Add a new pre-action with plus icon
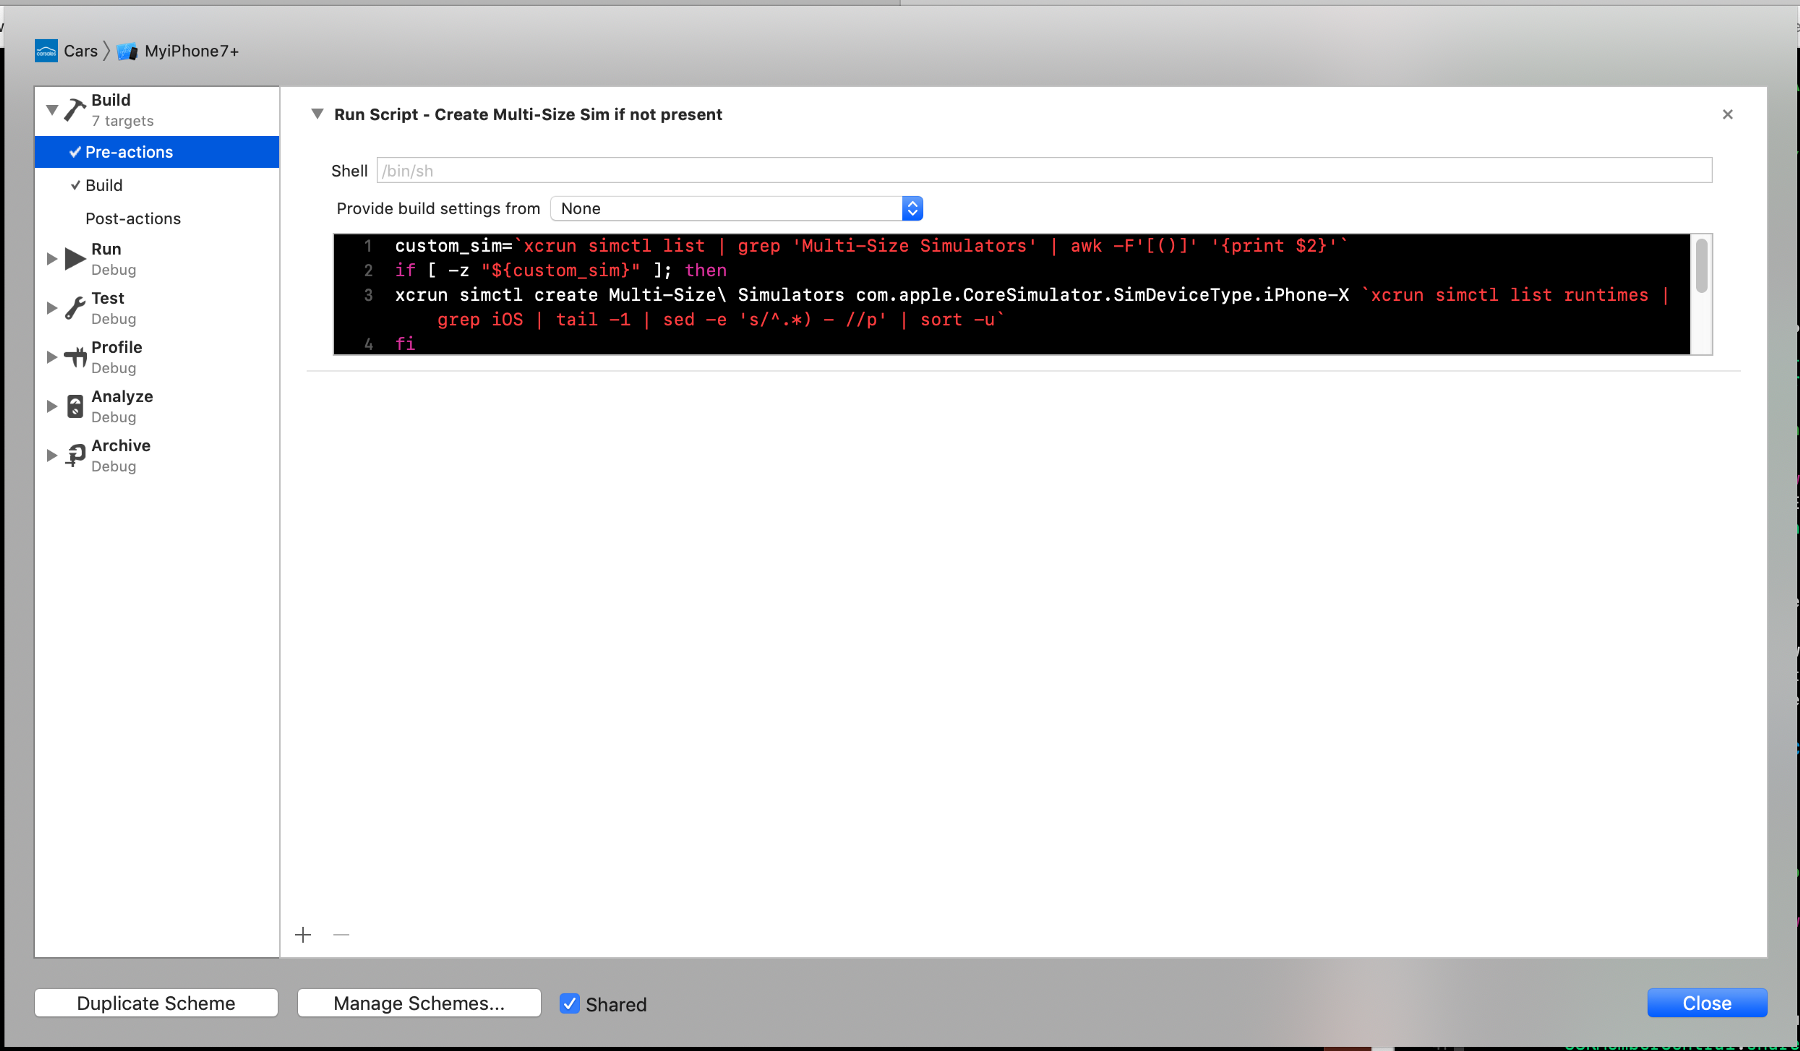The height and width of the screenshot is (1051, 1800). click(x=303, y=935)
